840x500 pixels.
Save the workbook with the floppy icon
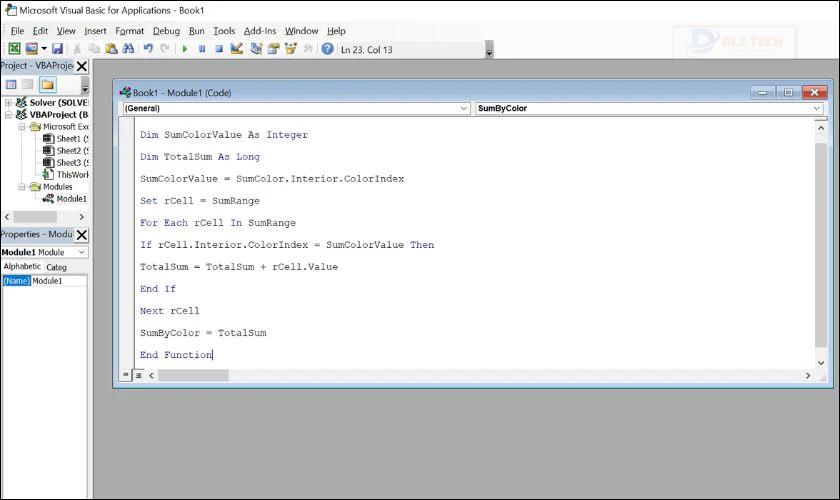[x=57, y=49]
